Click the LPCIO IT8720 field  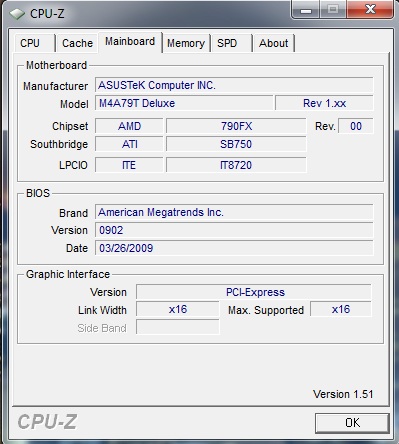(x=236, y=165)
